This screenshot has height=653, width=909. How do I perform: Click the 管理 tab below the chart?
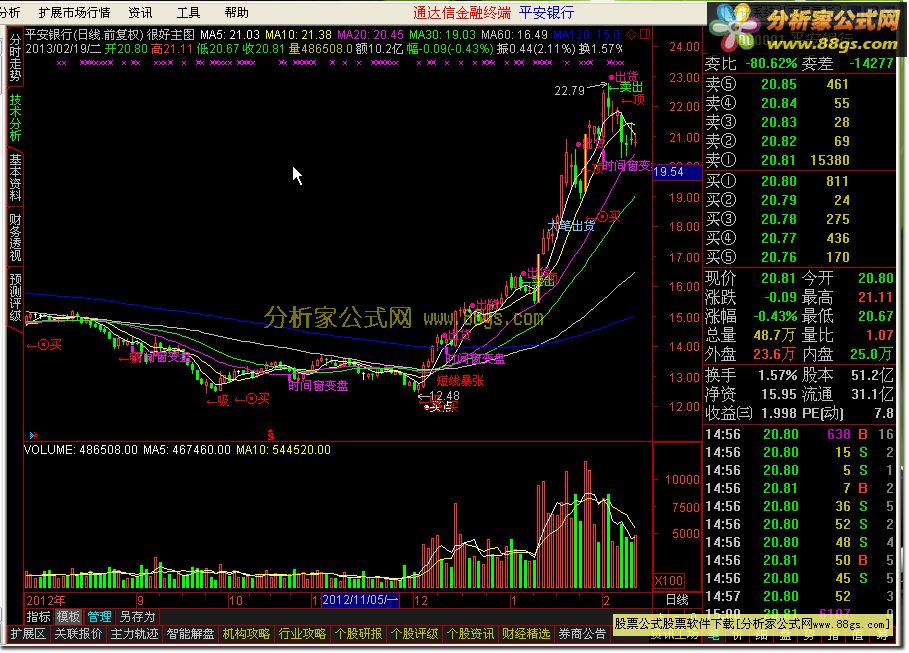click(99, 616)
